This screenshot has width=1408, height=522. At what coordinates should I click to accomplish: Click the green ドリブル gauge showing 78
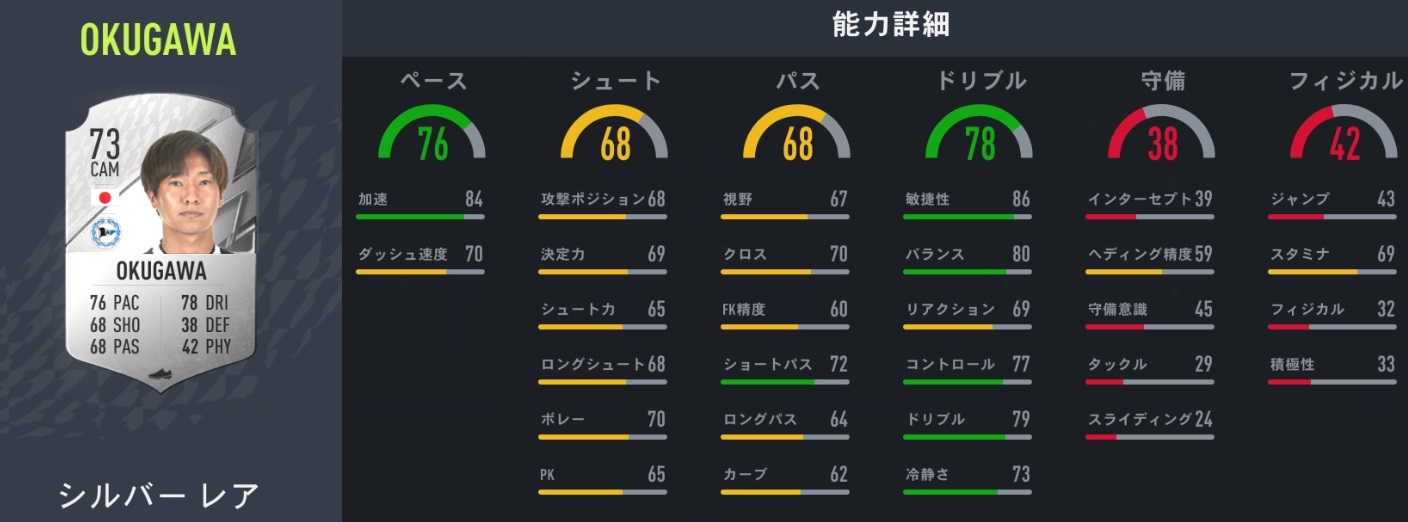click(x=979, y=135)
